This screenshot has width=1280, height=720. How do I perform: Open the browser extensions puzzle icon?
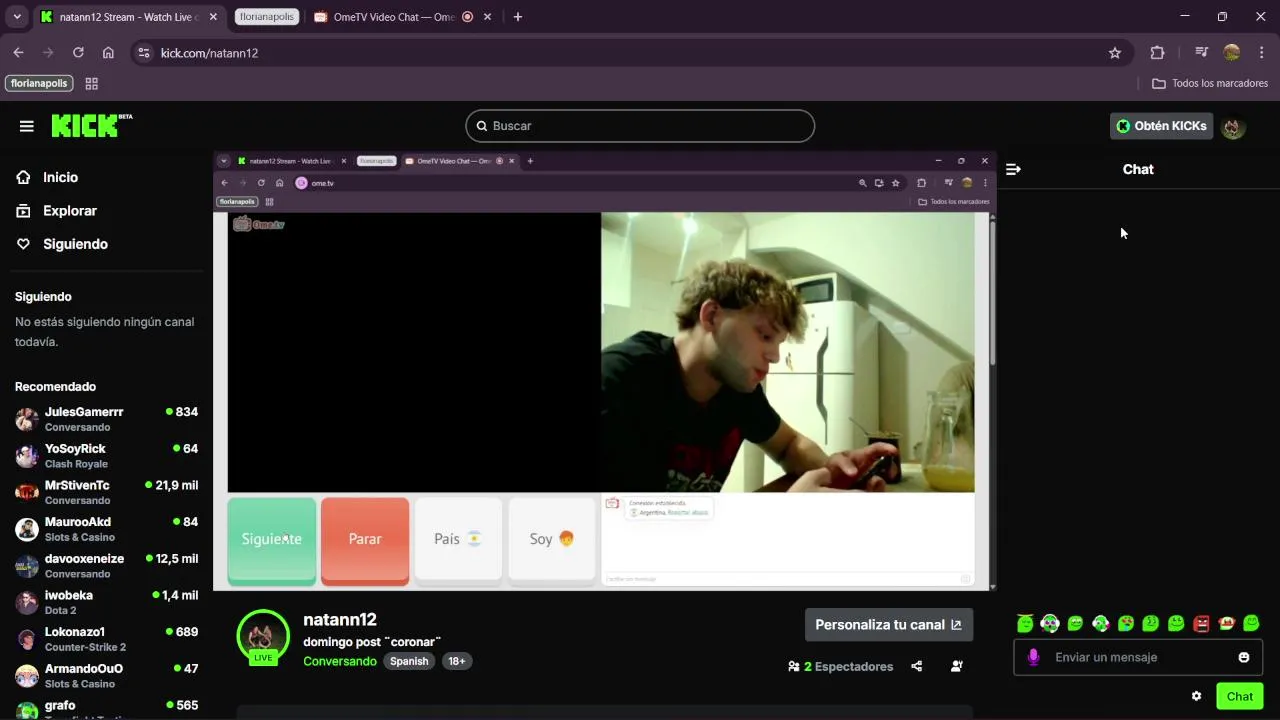(1158, 53)
